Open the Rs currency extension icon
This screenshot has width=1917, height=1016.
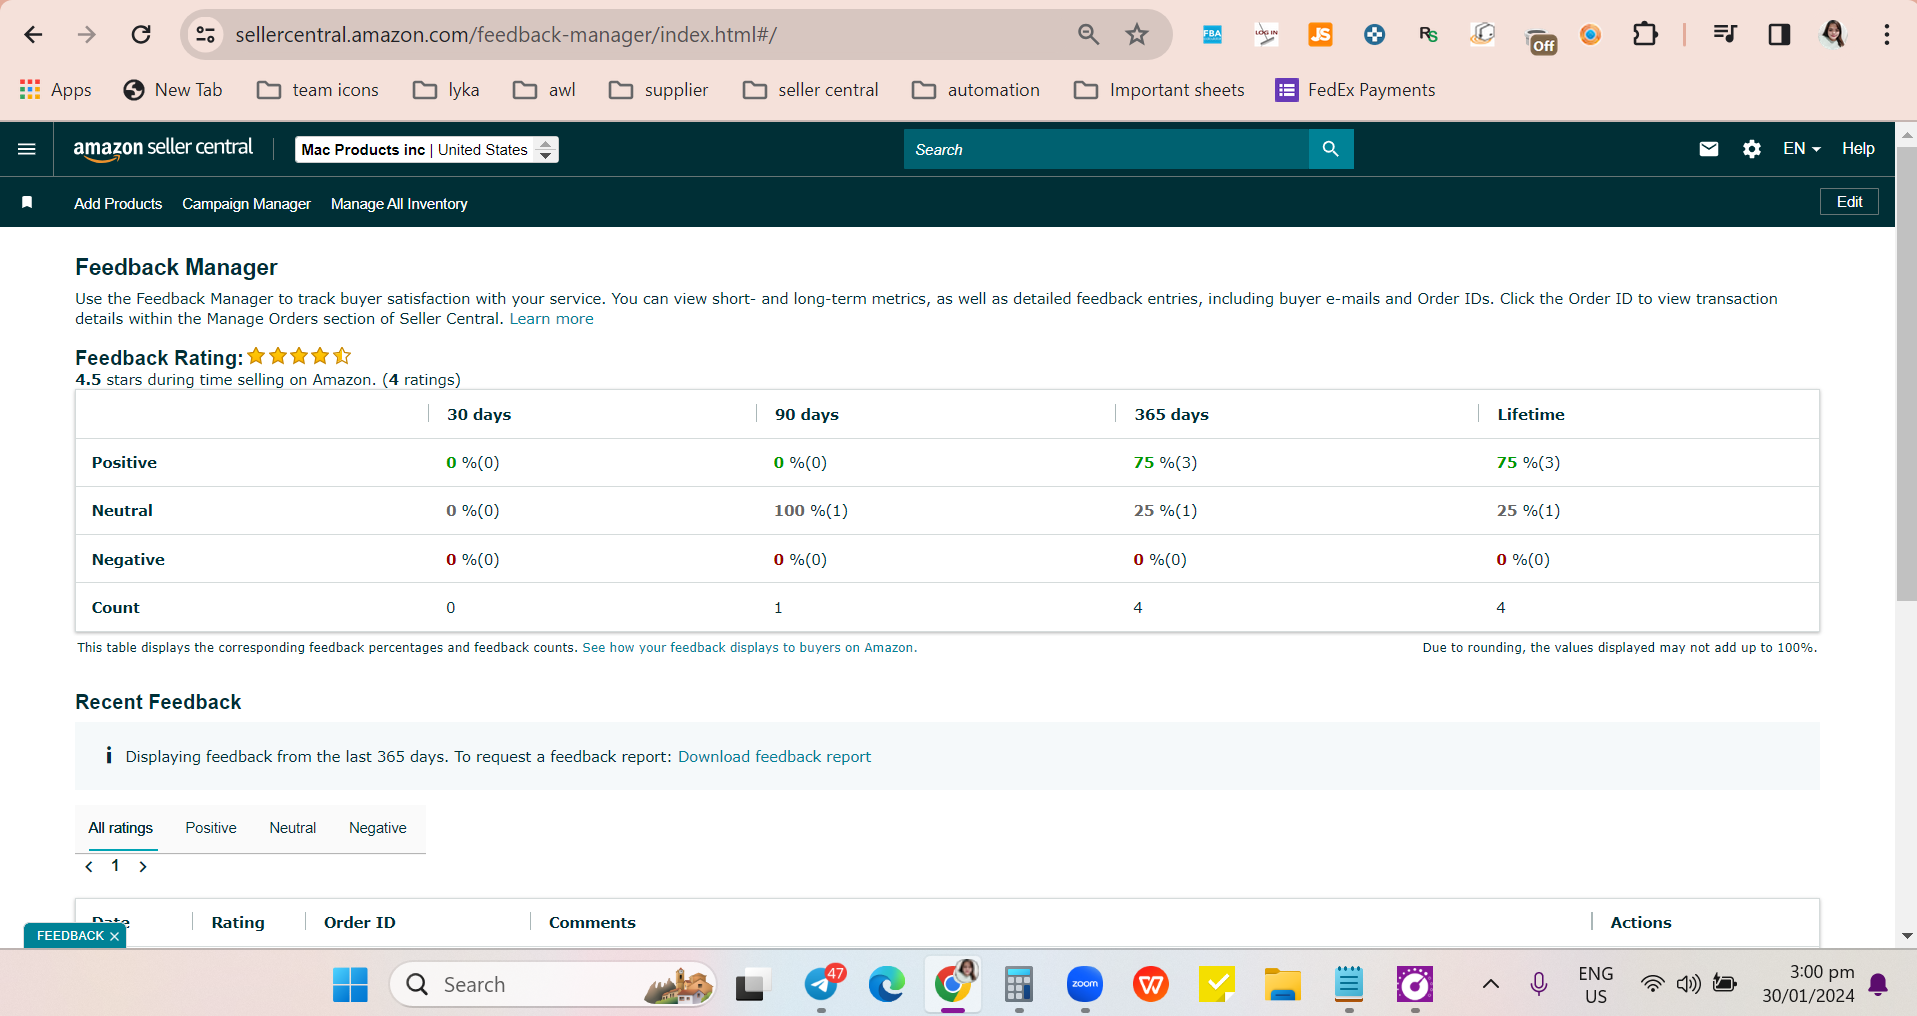[1428, 35]
